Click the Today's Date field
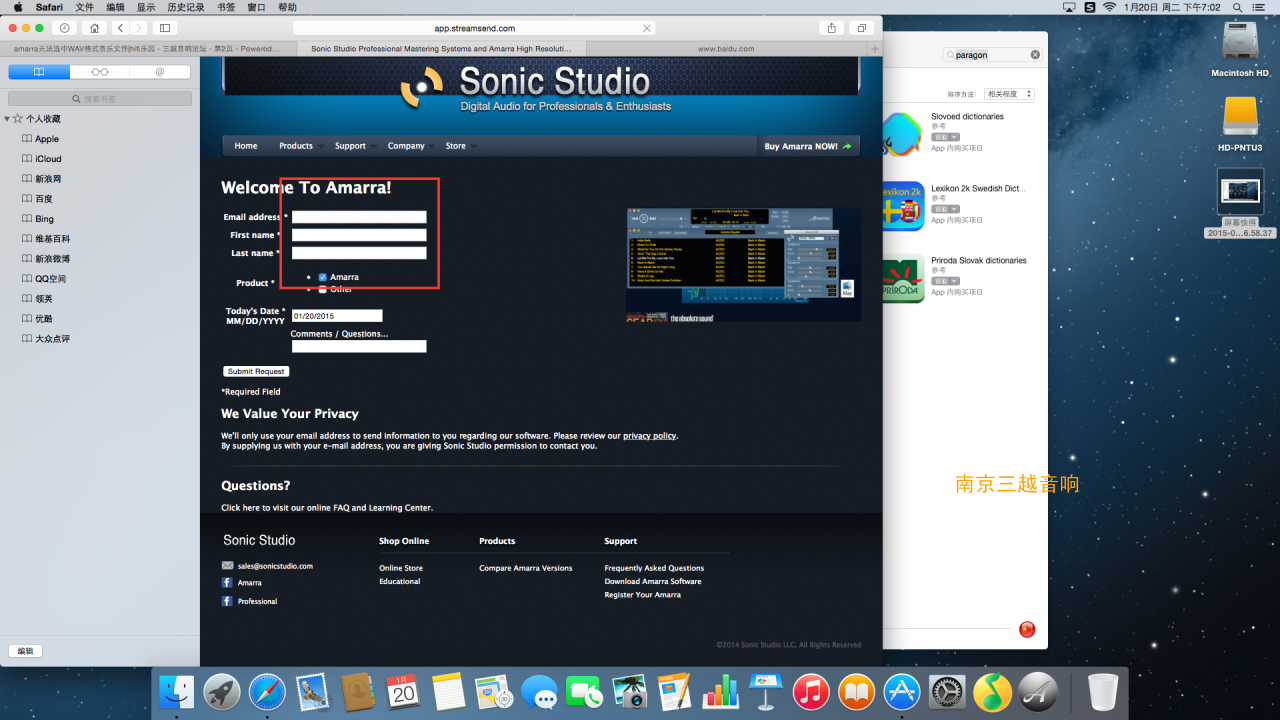Screen dimensions: 1280x720 pyautogui.click(x=337, y=316)
